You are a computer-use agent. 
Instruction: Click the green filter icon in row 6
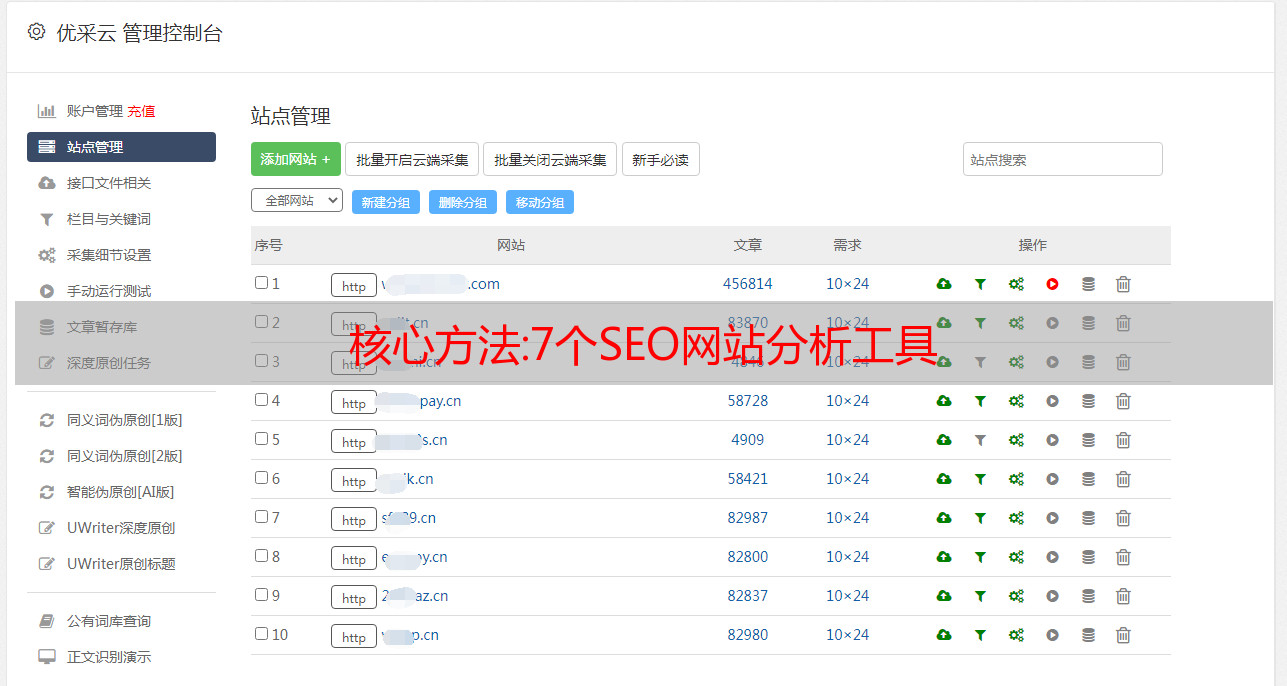coord(980,479)
